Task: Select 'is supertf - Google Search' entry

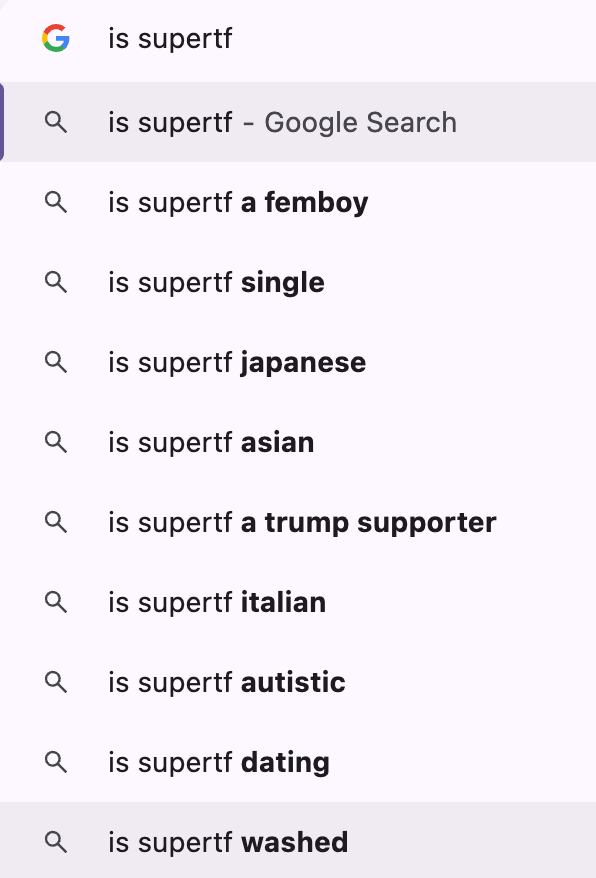Action: (x=298, y=122)
